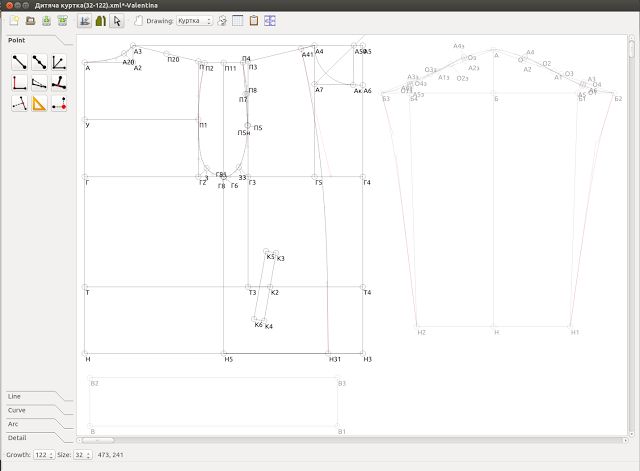Click the New pattern file icon
Screen dimensions: 640x471
[x=14, y=20]
